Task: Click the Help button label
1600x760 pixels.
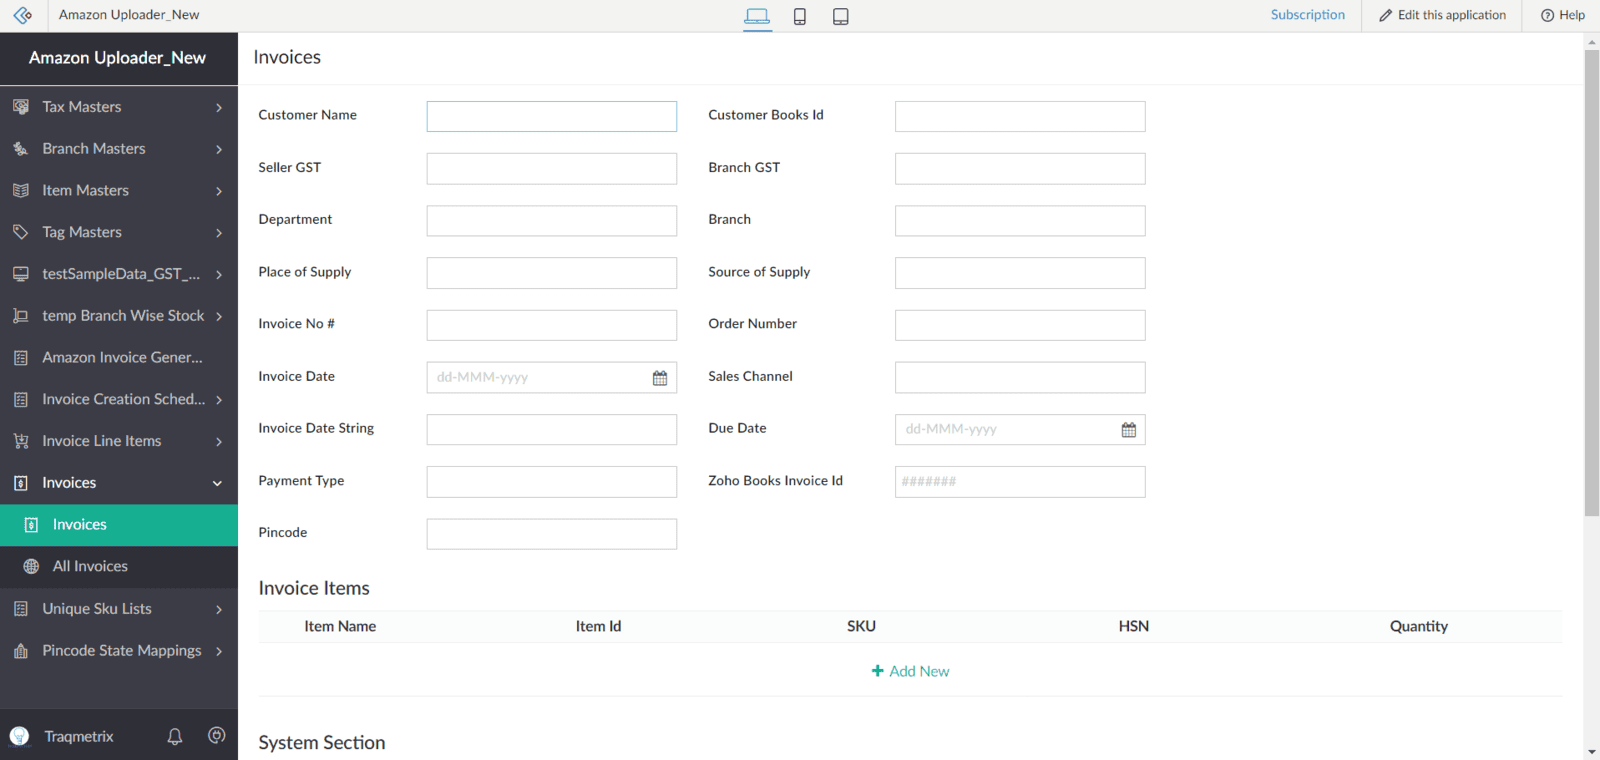Action: [1572, 15]
